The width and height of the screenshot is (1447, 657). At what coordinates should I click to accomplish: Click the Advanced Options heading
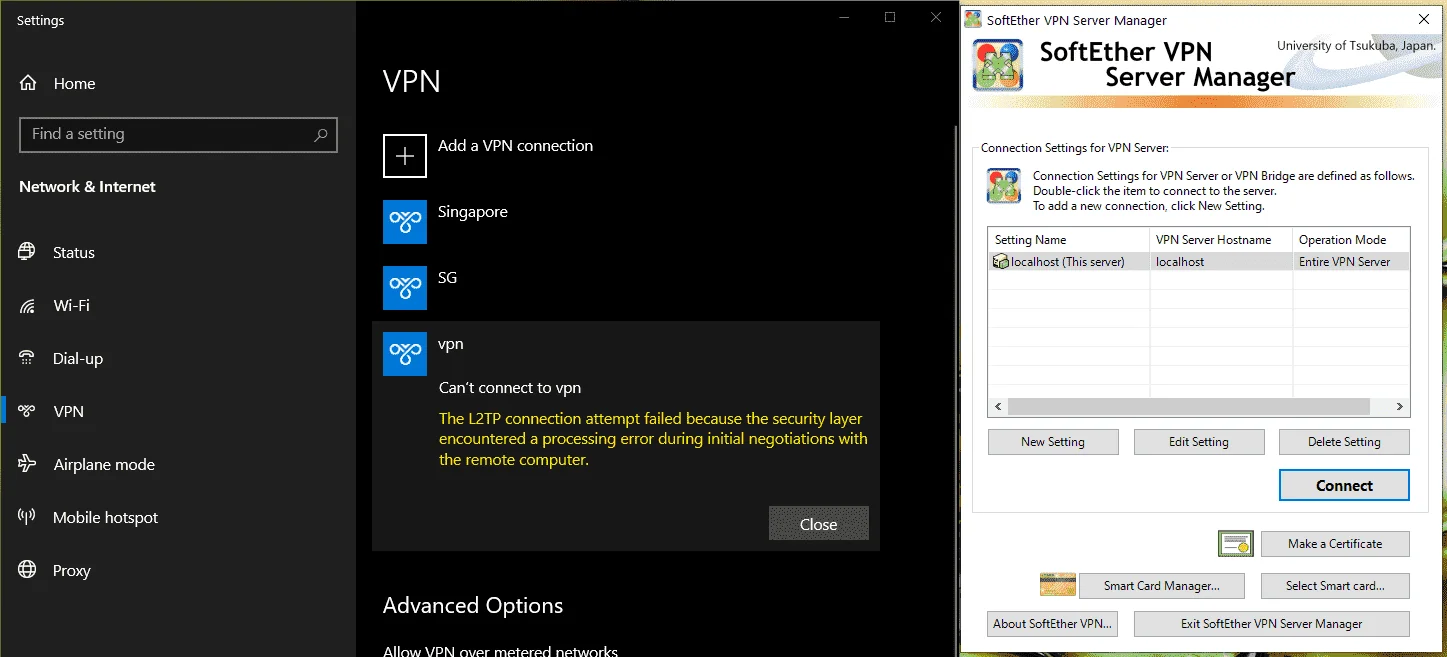(x=473, y=606)
